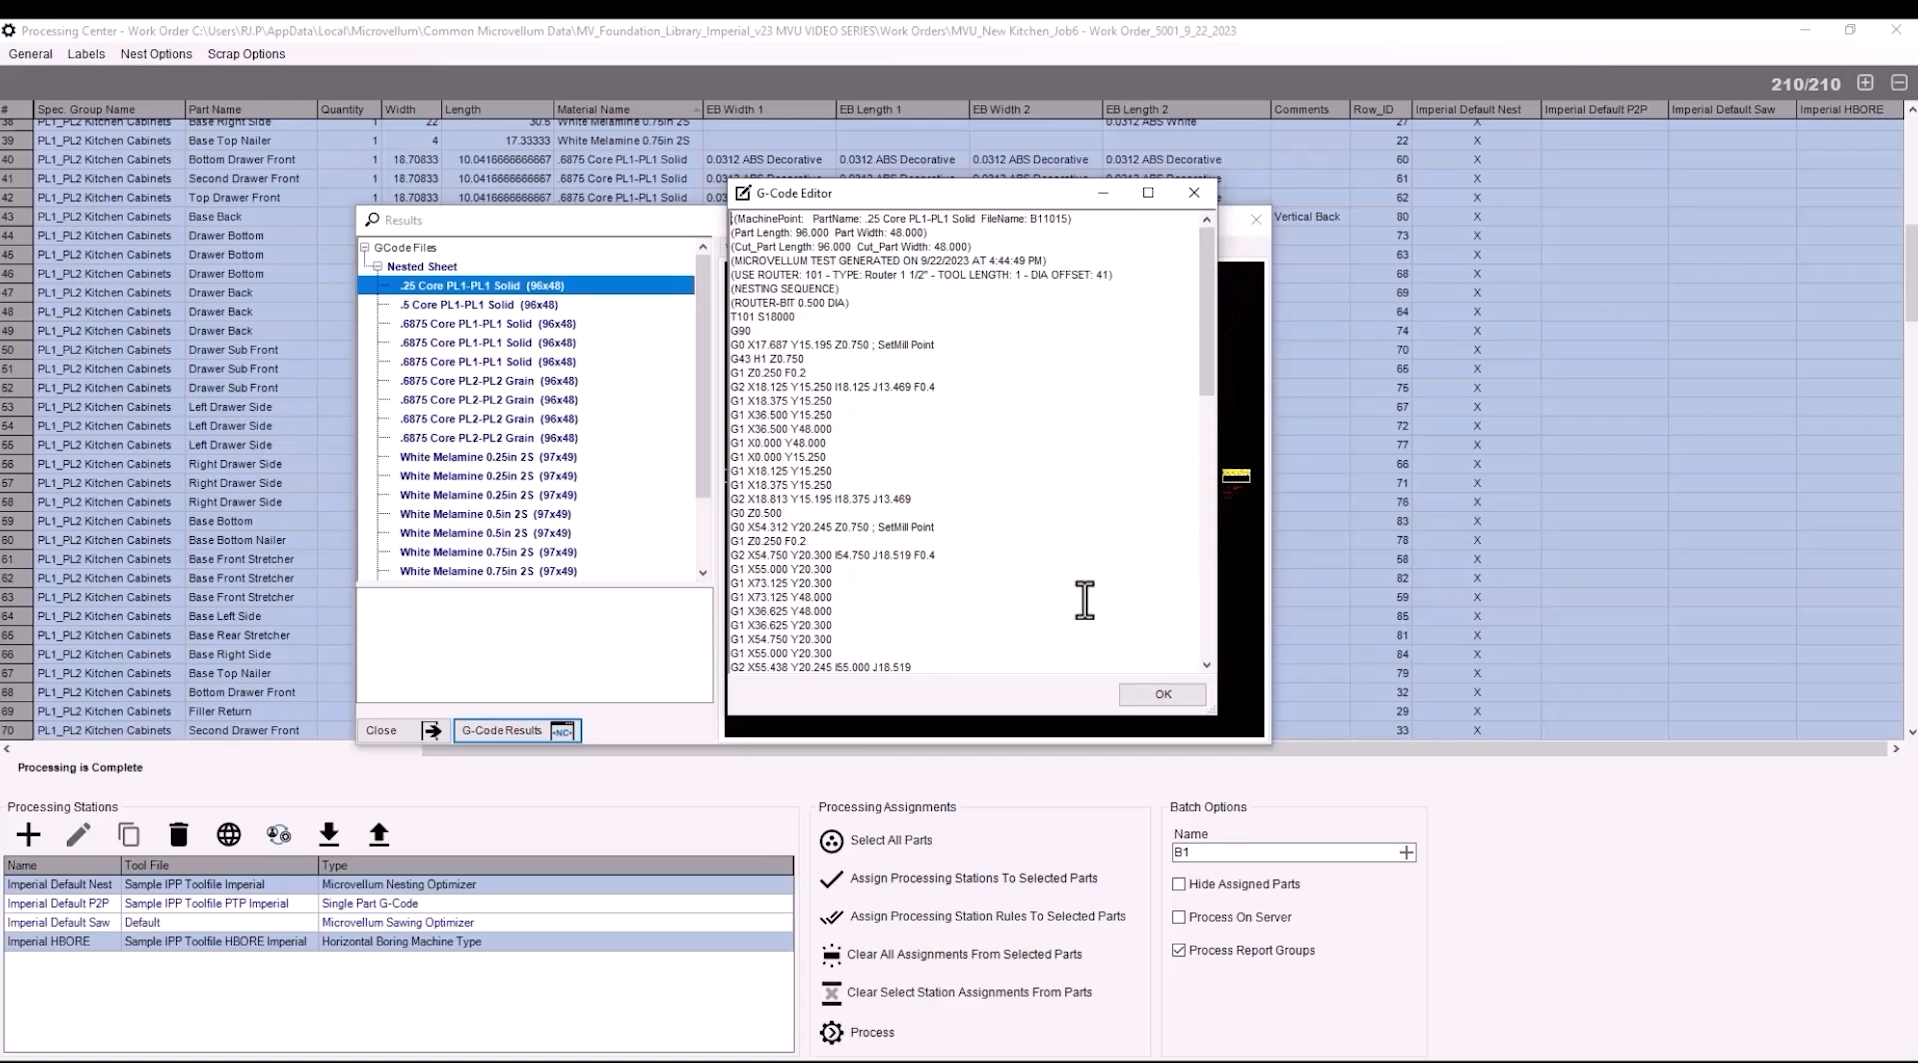Screen dimensions: 1918x1063
Task: Collapse the GCode Files tree node
Action: pyautogui.click(x=365, y=248)
